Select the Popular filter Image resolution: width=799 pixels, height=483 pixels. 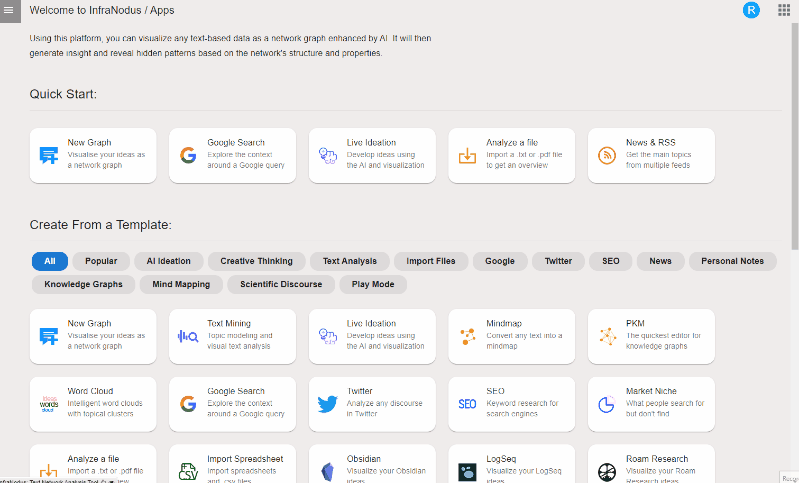pyautogui.click(x=101, y=261)
